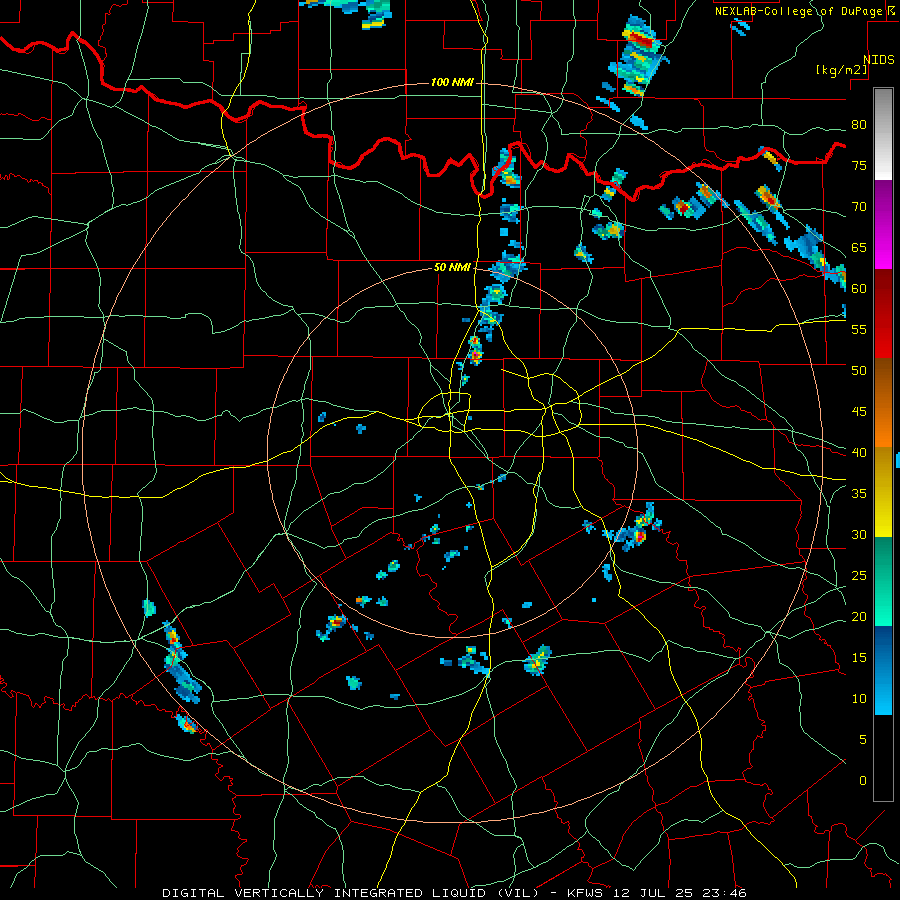The width and height of the screenshot is (900, 900).
Task: Click the 55 value on color scale
Action: click(859, 329)
